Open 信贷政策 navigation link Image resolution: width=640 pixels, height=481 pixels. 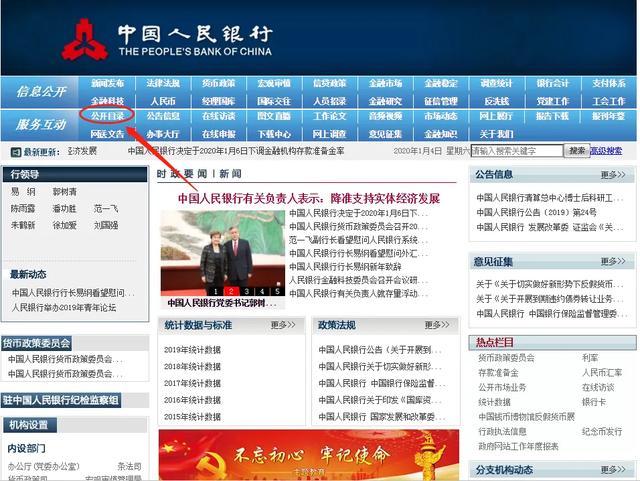pos(329,83)
